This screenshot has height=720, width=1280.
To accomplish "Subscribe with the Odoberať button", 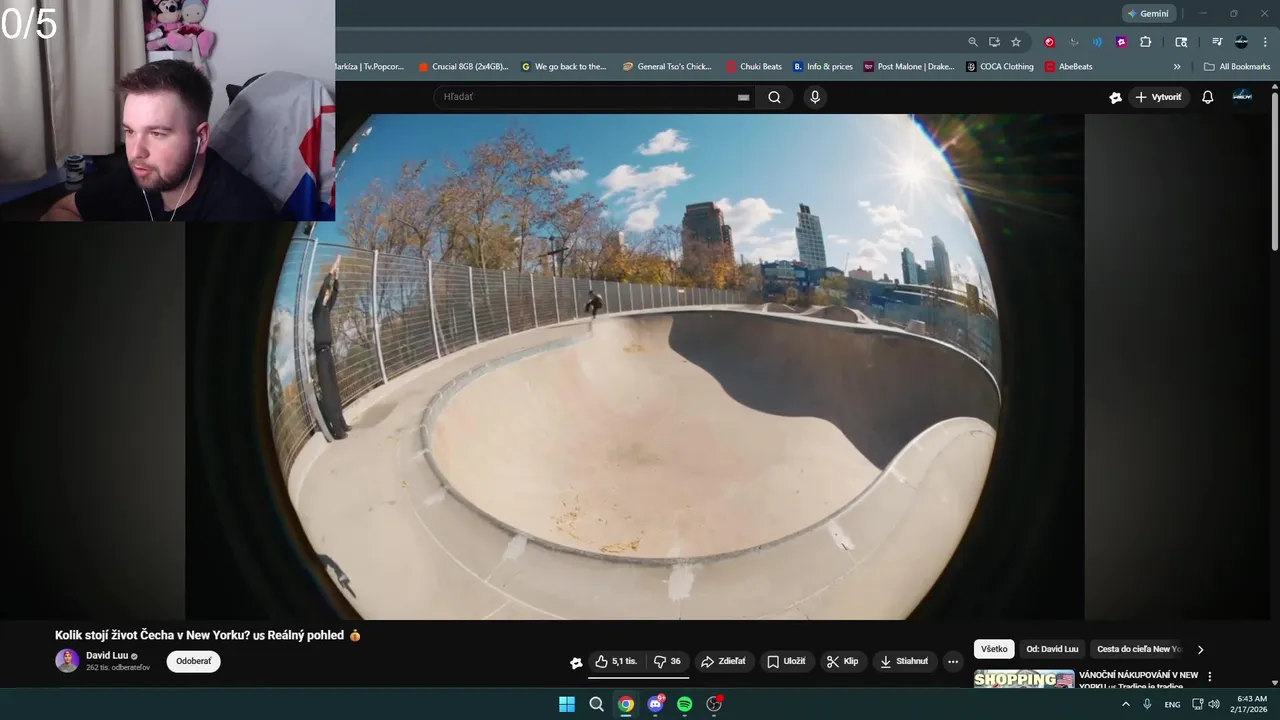I will click(x=193, y=661).
